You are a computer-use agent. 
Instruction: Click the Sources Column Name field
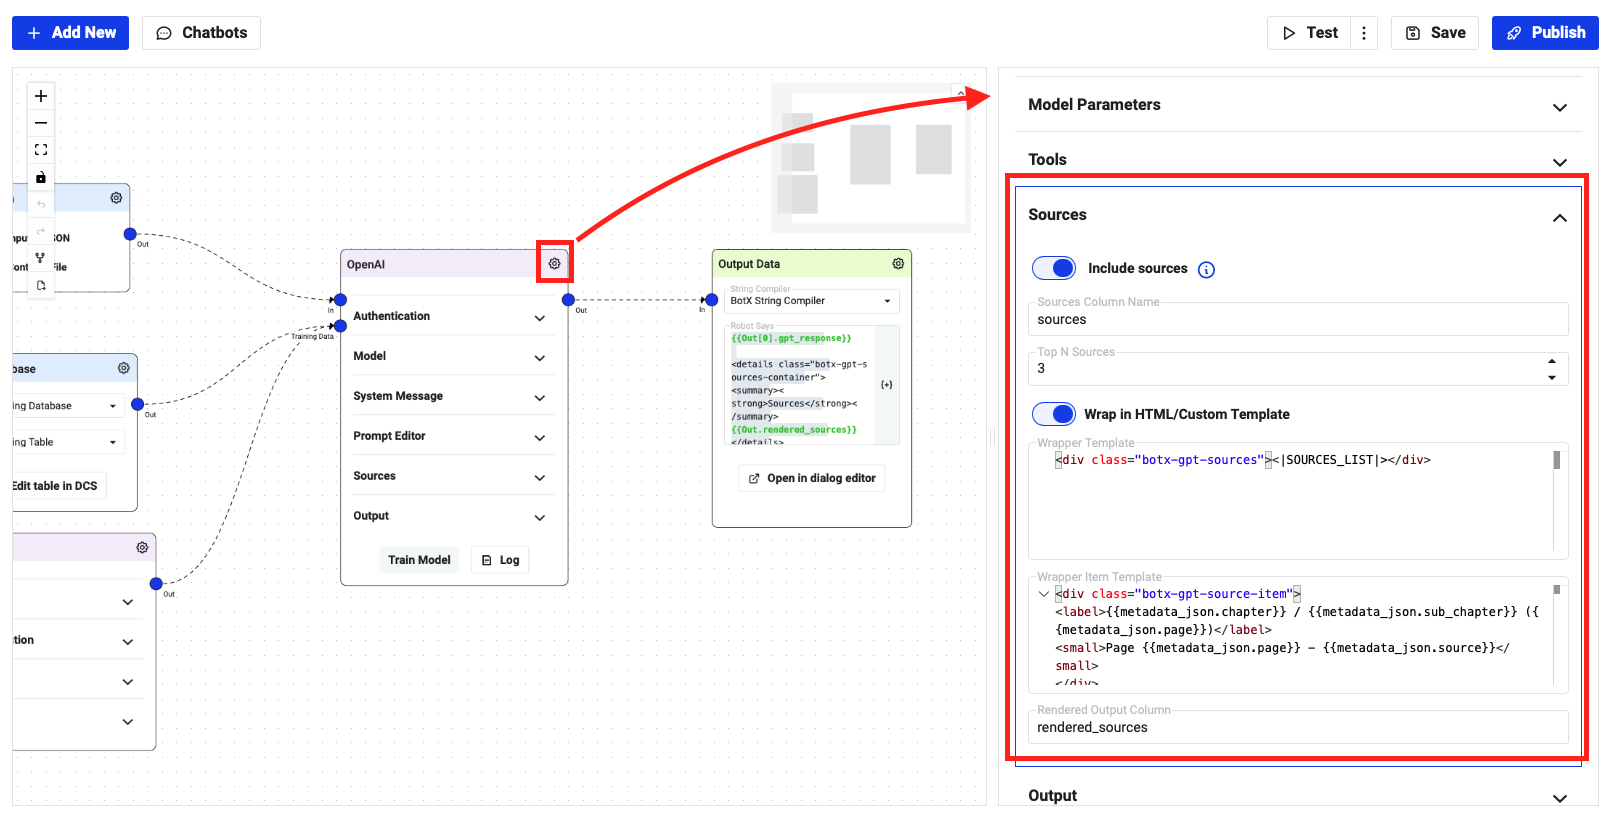point(1297,320)
